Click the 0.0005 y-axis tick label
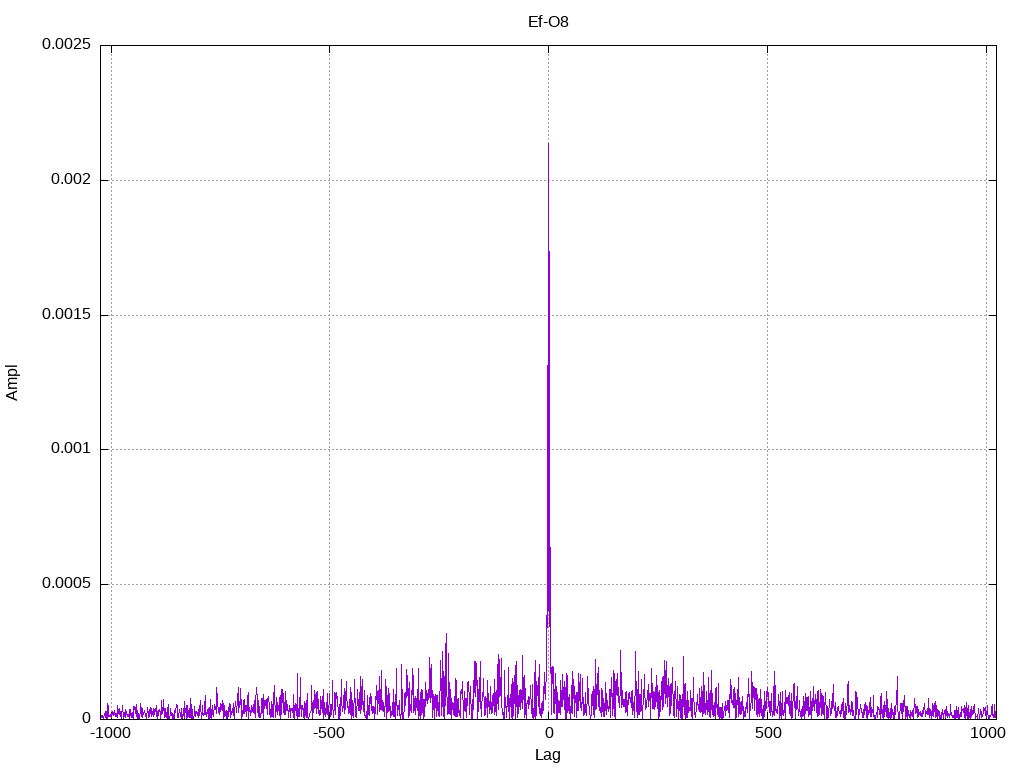The image size is (1024, 768). click(66, 583)
